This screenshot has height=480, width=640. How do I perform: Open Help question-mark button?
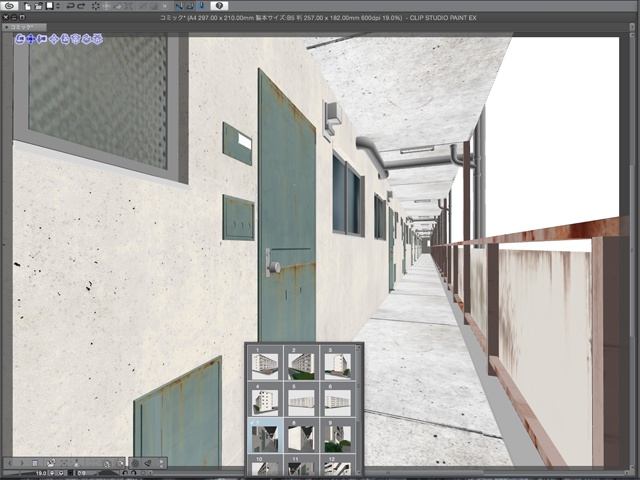[220, 6]
